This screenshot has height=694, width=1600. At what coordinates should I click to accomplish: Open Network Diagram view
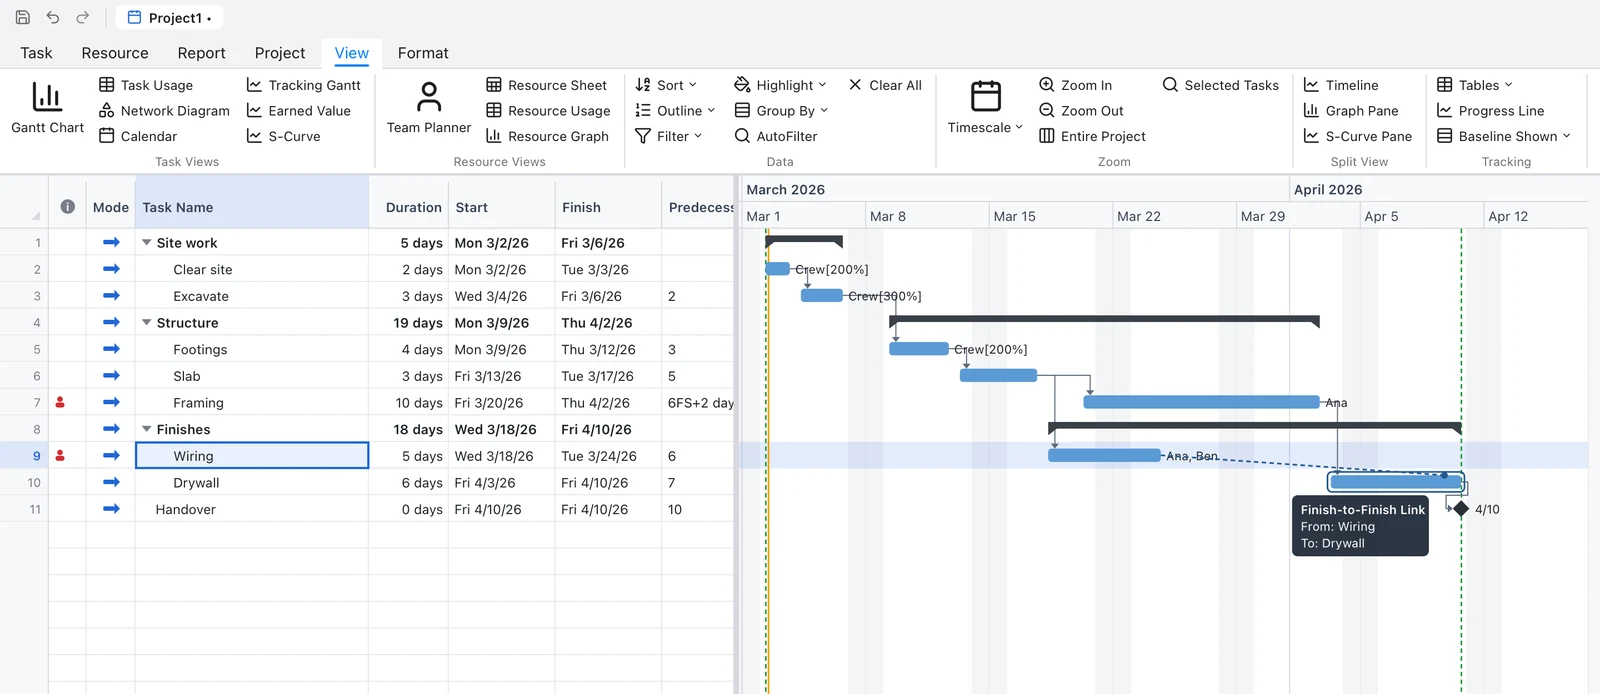pos(164,111)
